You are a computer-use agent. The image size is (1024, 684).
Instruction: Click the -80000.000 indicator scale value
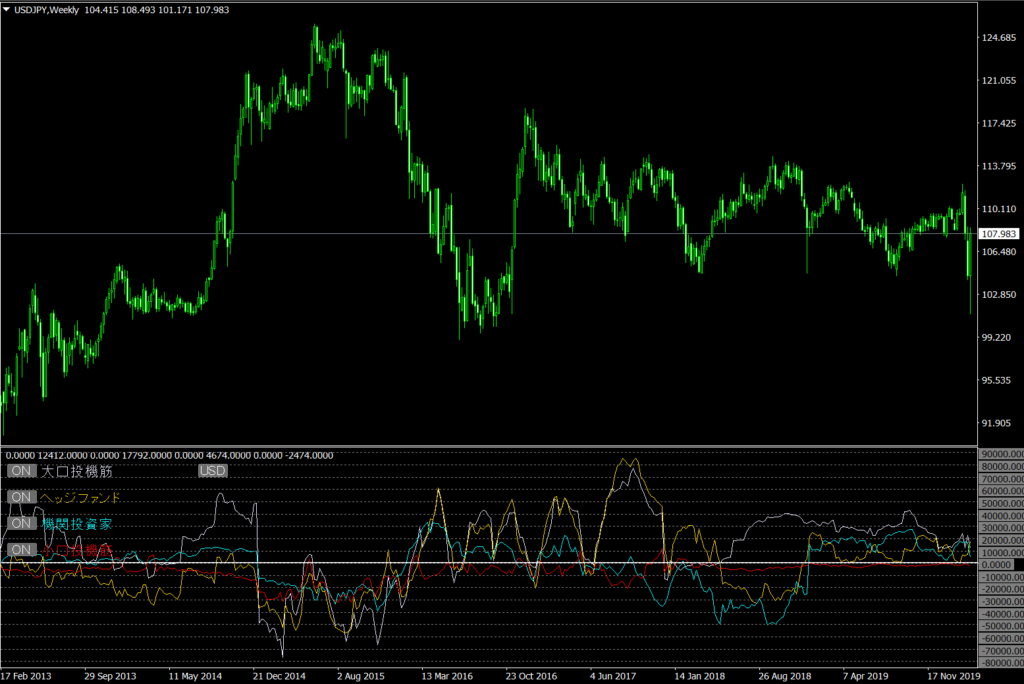point(1001,662)
